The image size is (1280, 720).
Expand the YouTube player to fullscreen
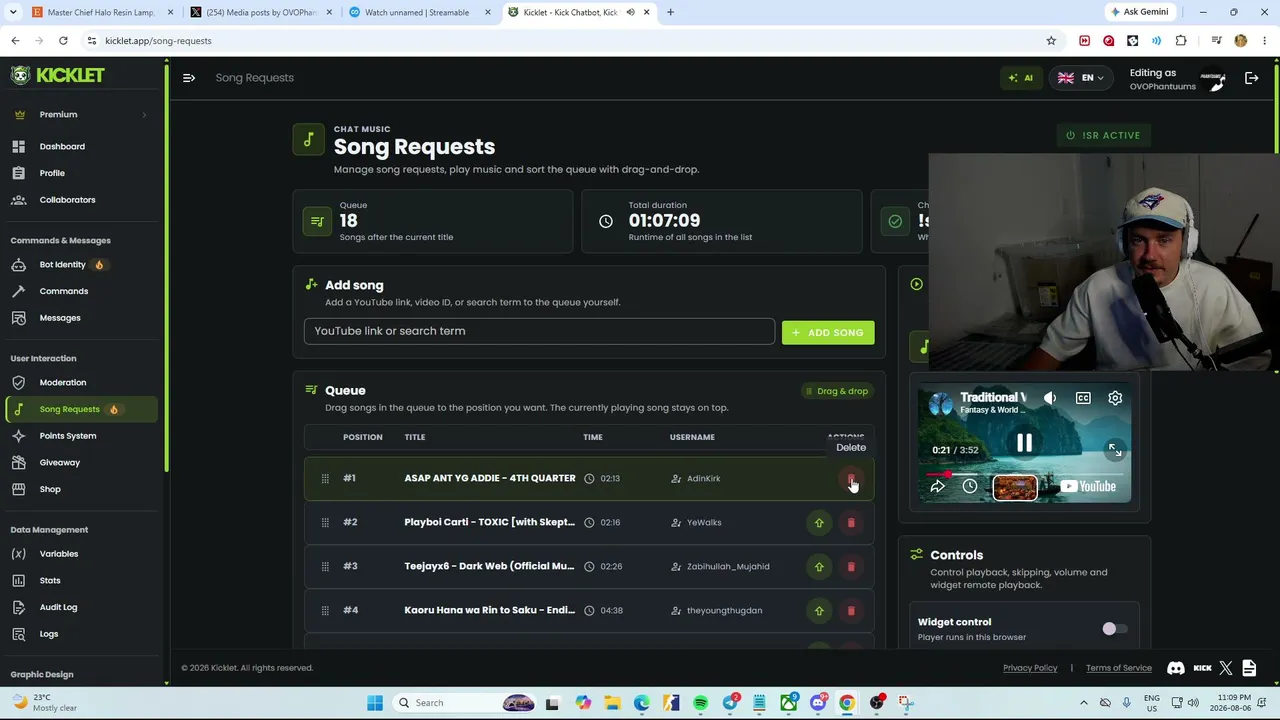coord(1115,451)
